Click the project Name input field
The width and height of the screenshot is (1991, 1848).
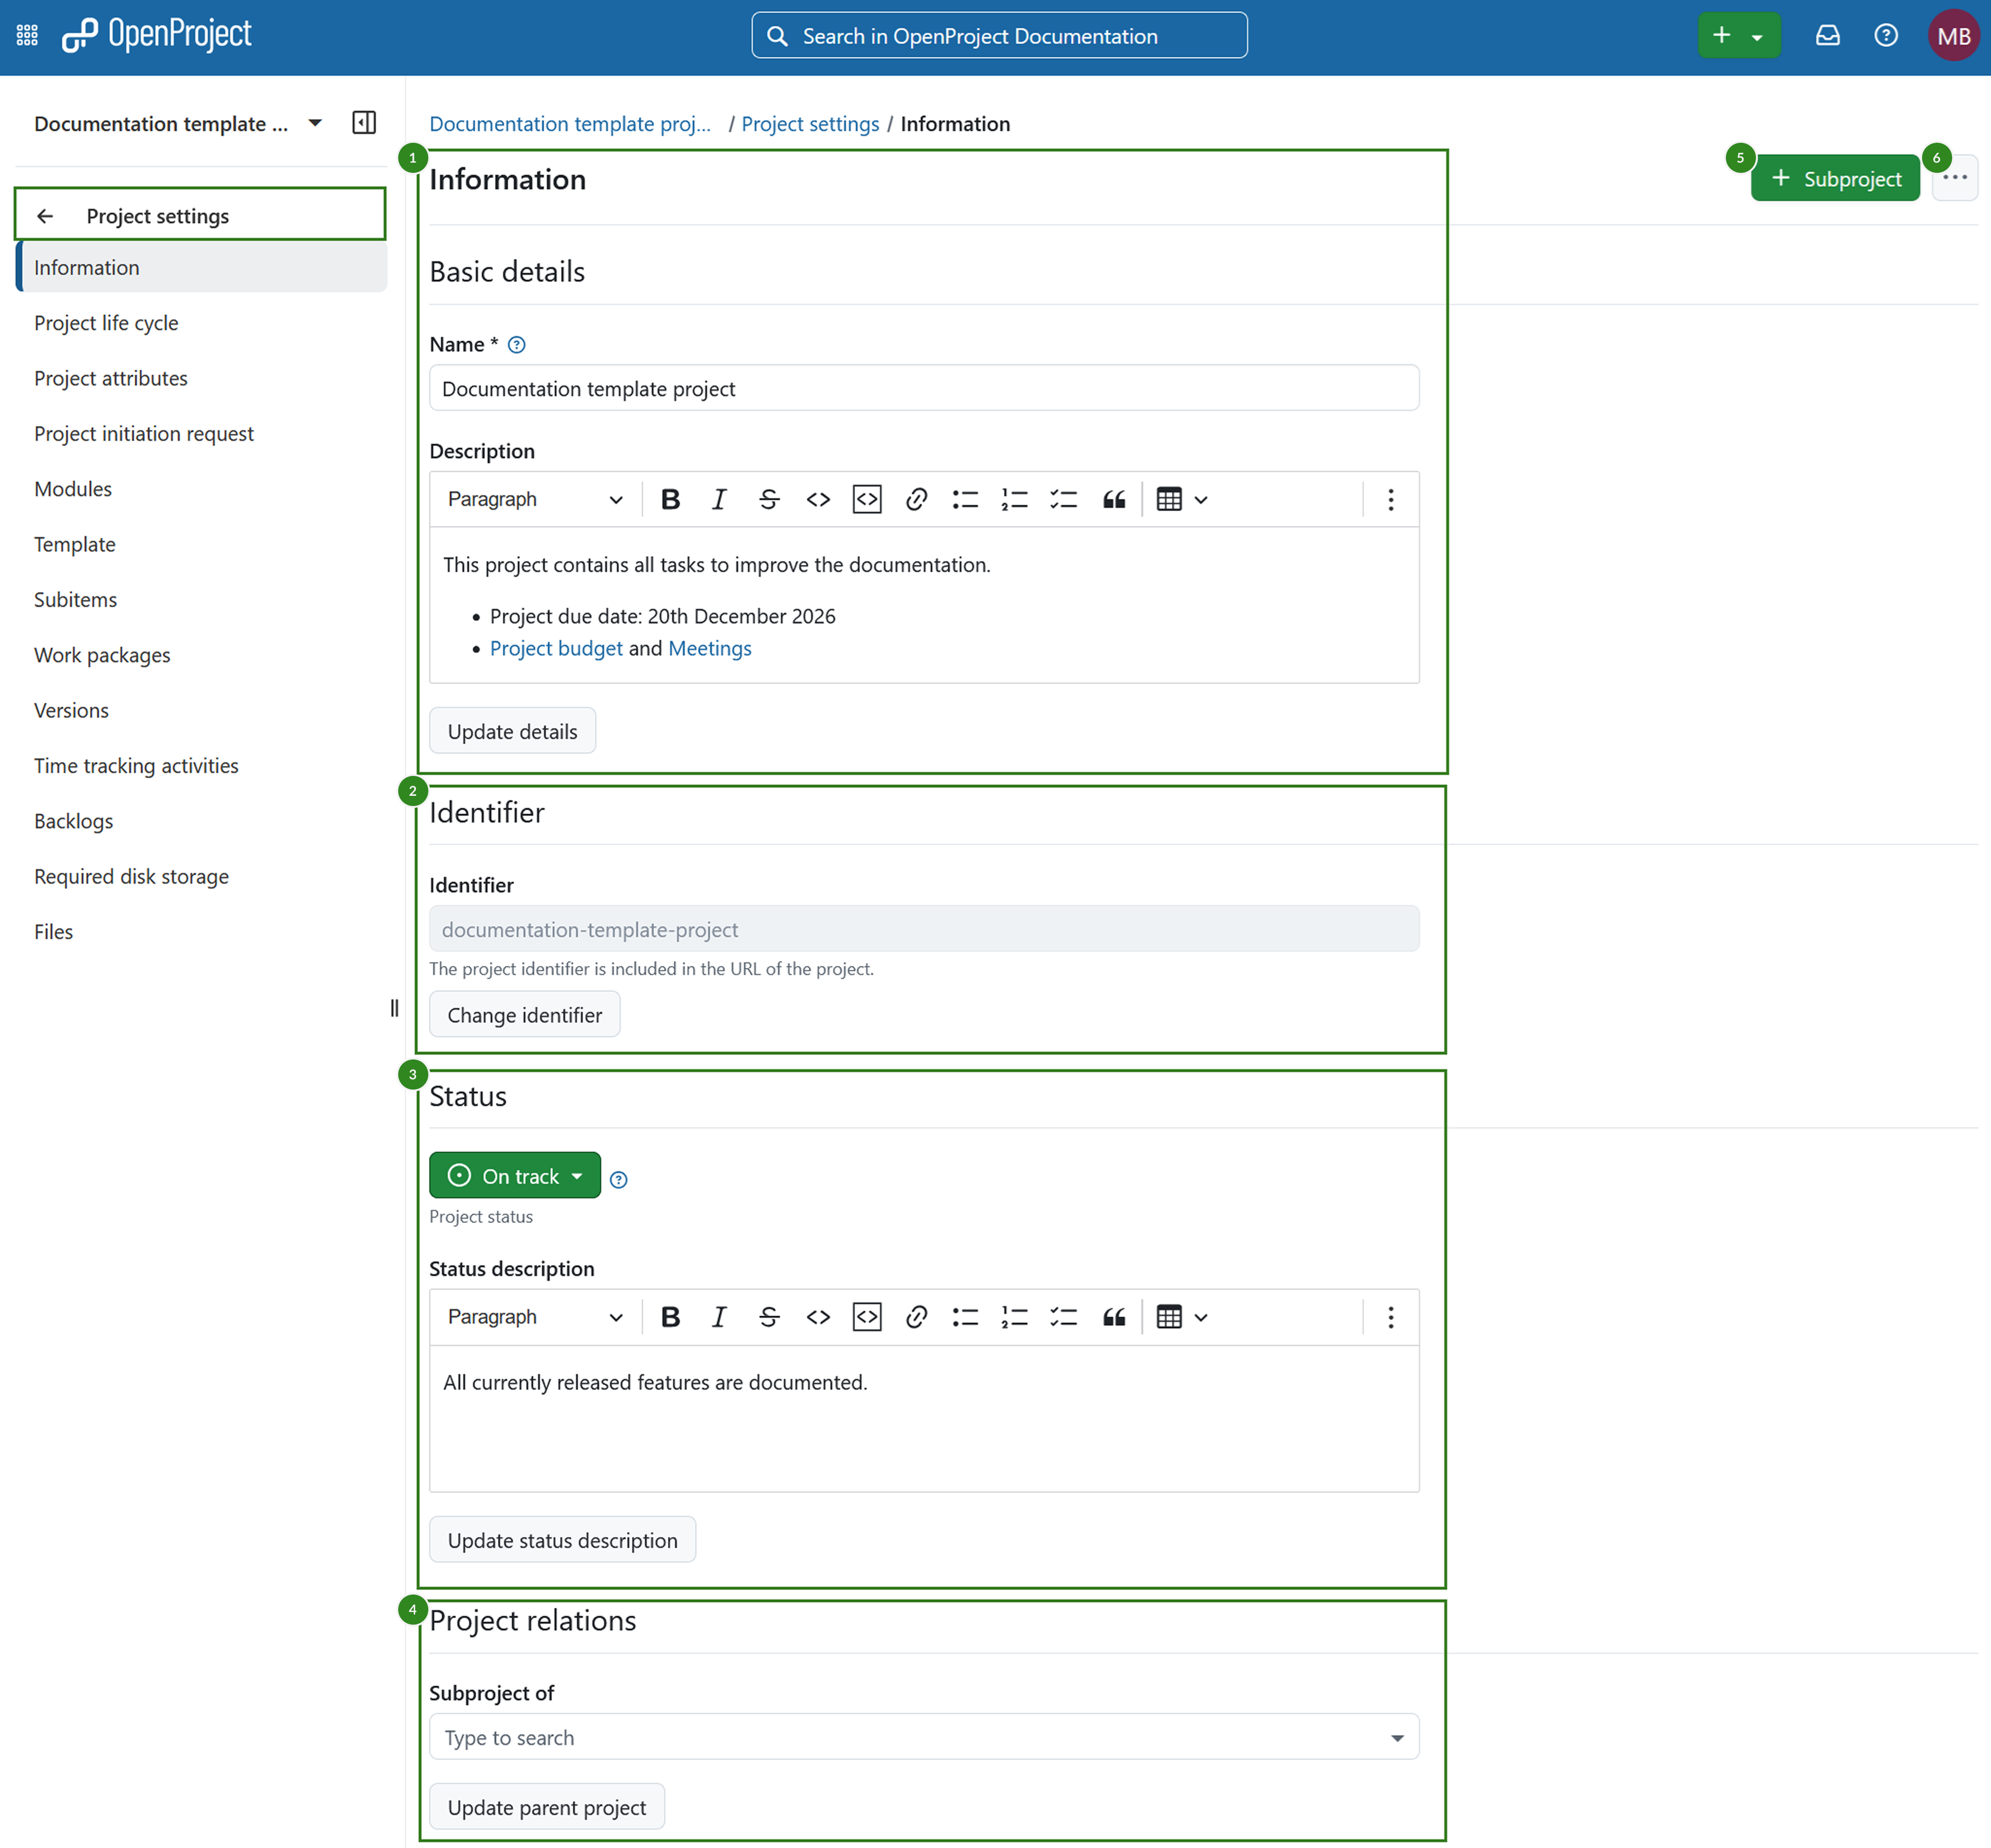click(923, 388)
